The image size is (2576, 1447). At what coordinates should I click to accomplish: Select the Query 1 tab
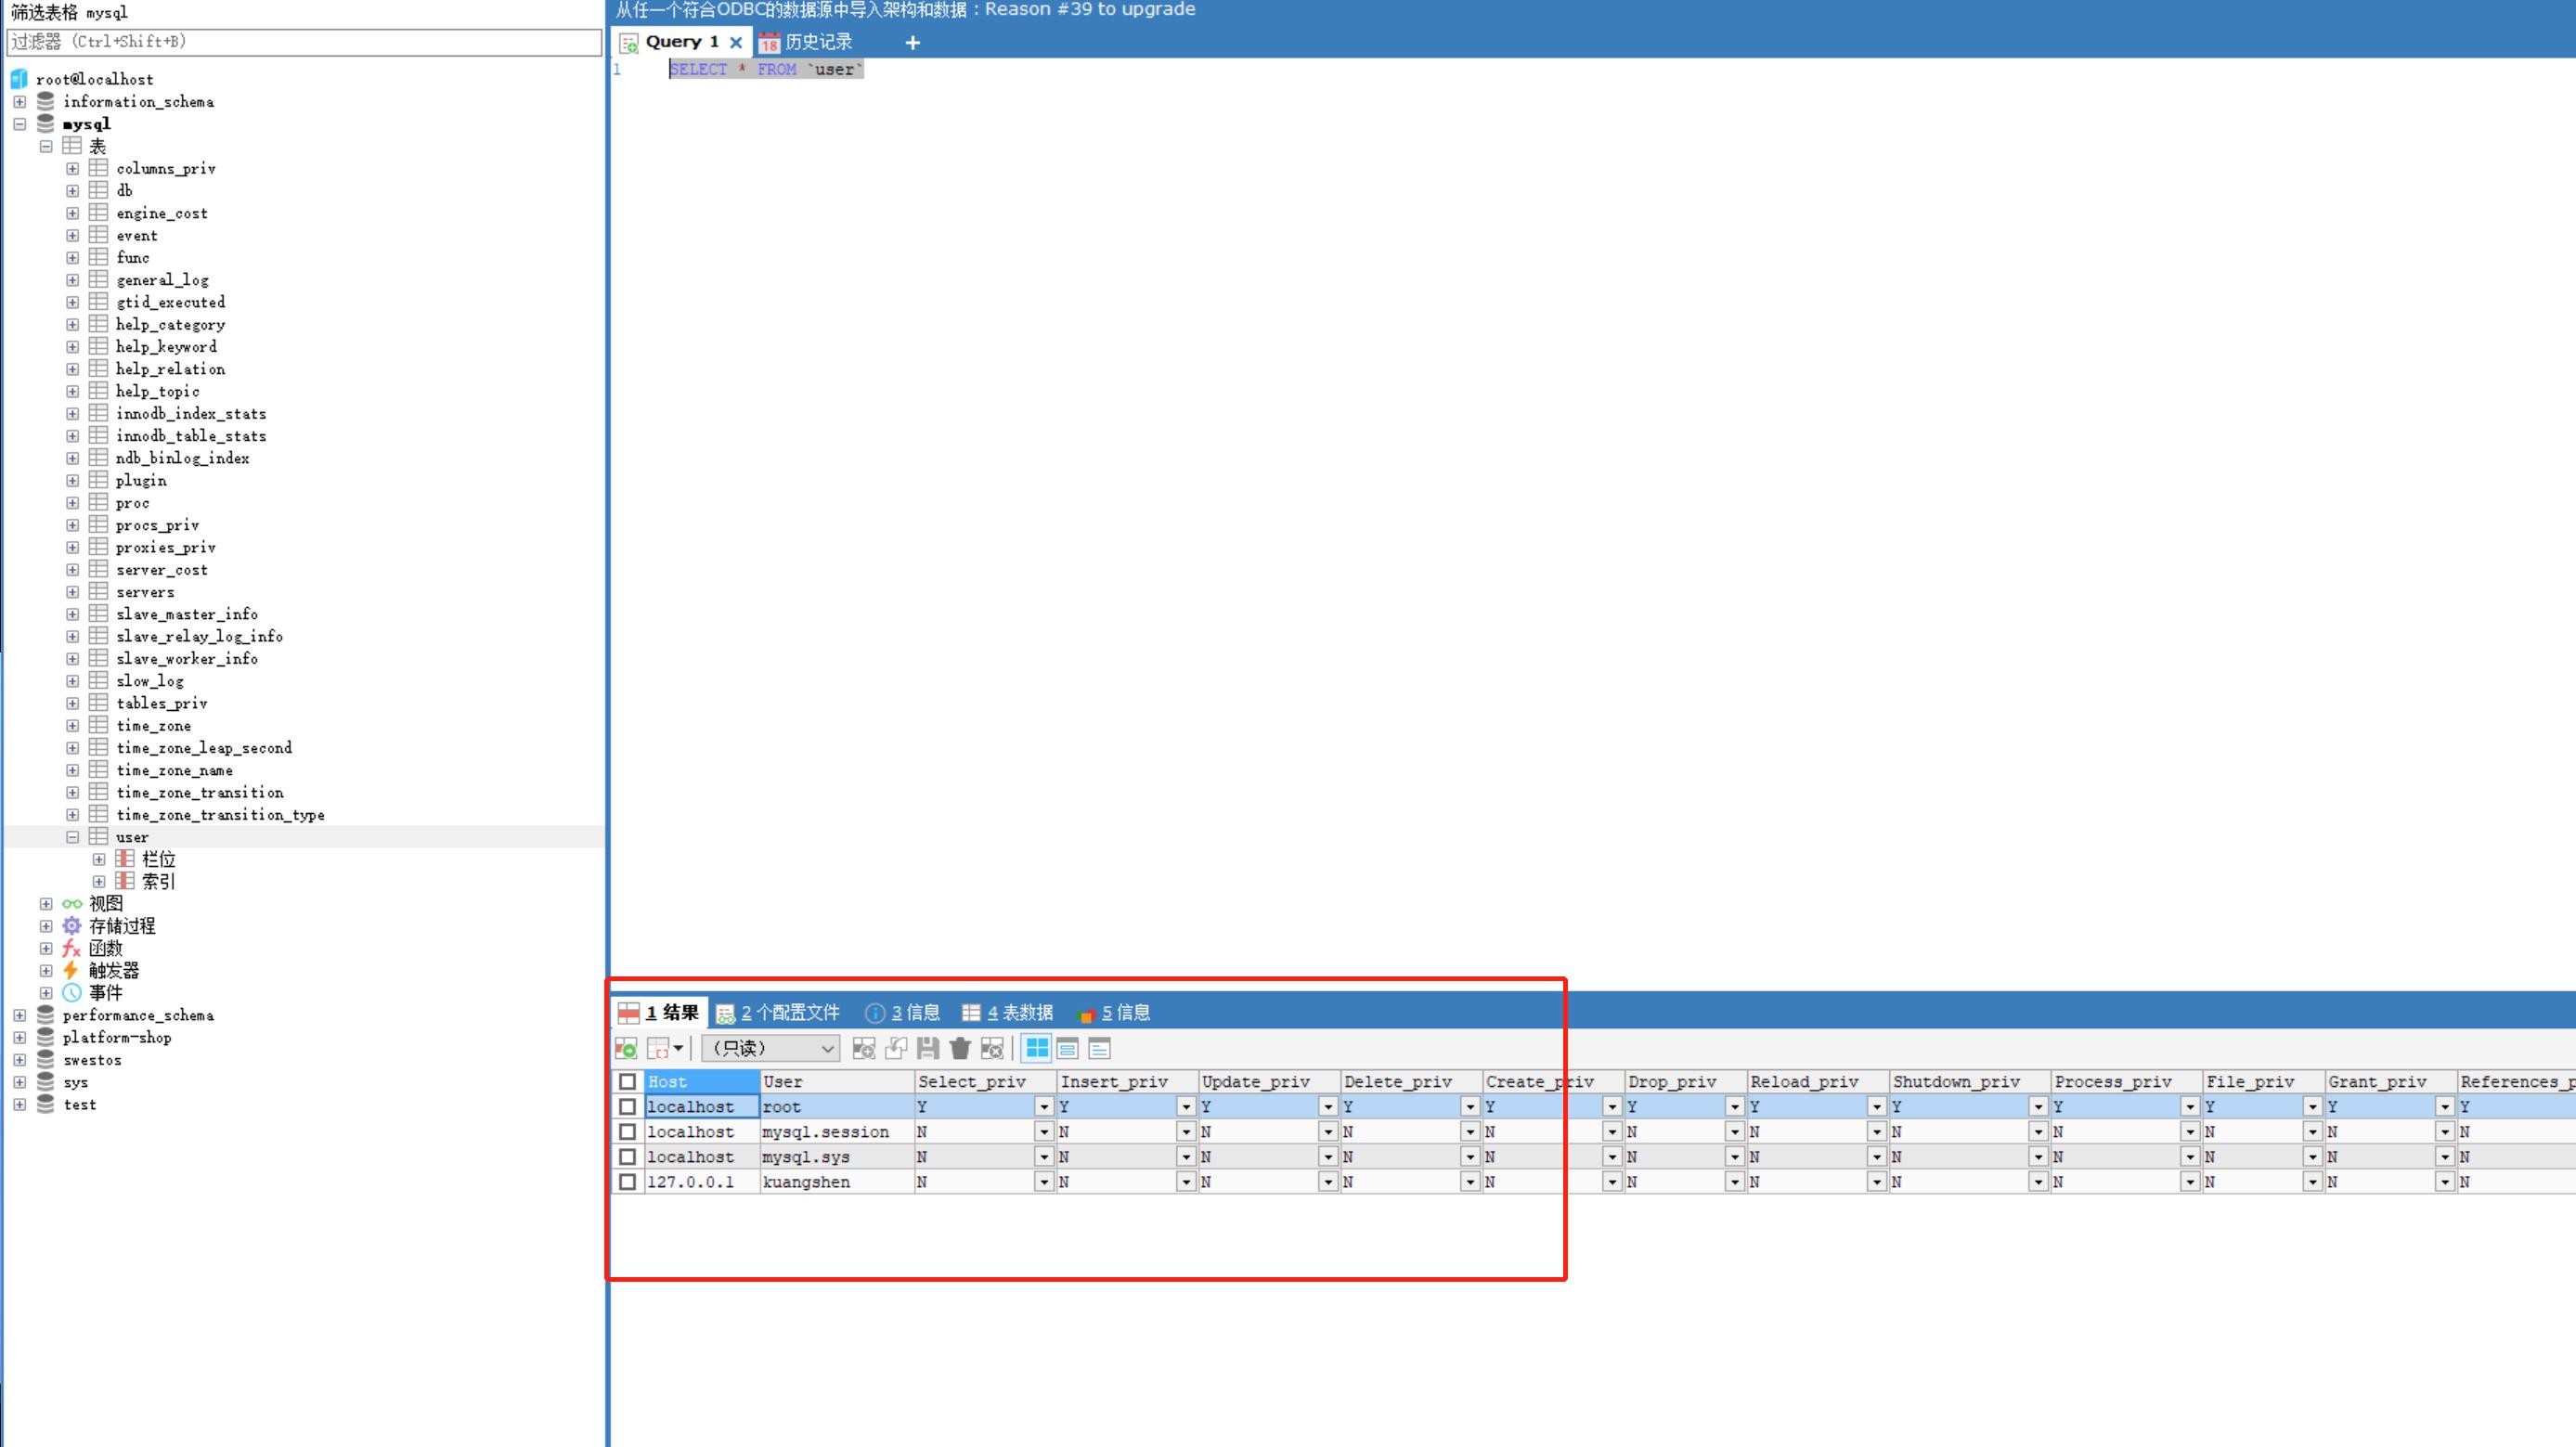(682, 42)
